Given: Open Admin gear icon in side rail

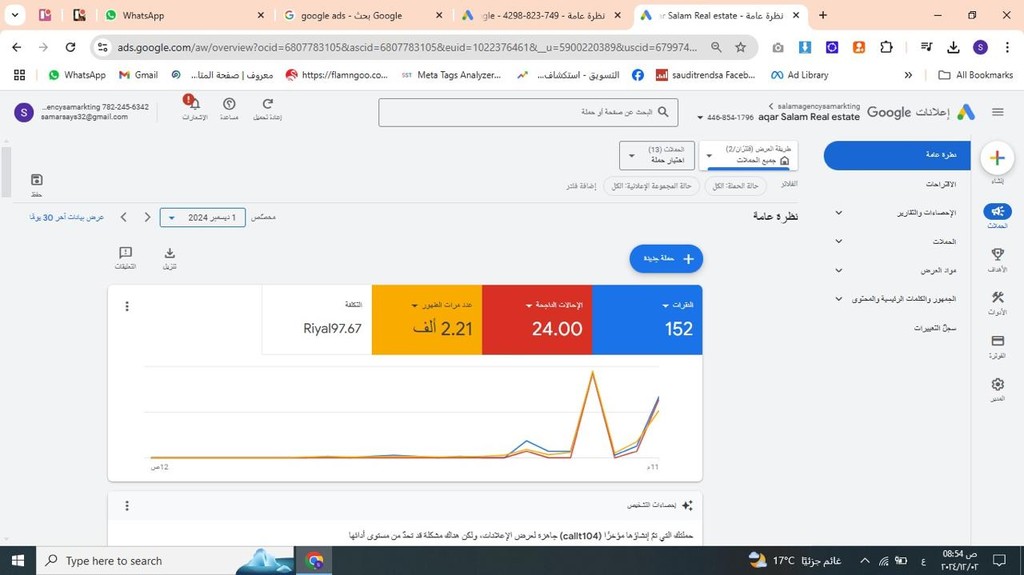Looking at the screenshot, I should point(997,384).
